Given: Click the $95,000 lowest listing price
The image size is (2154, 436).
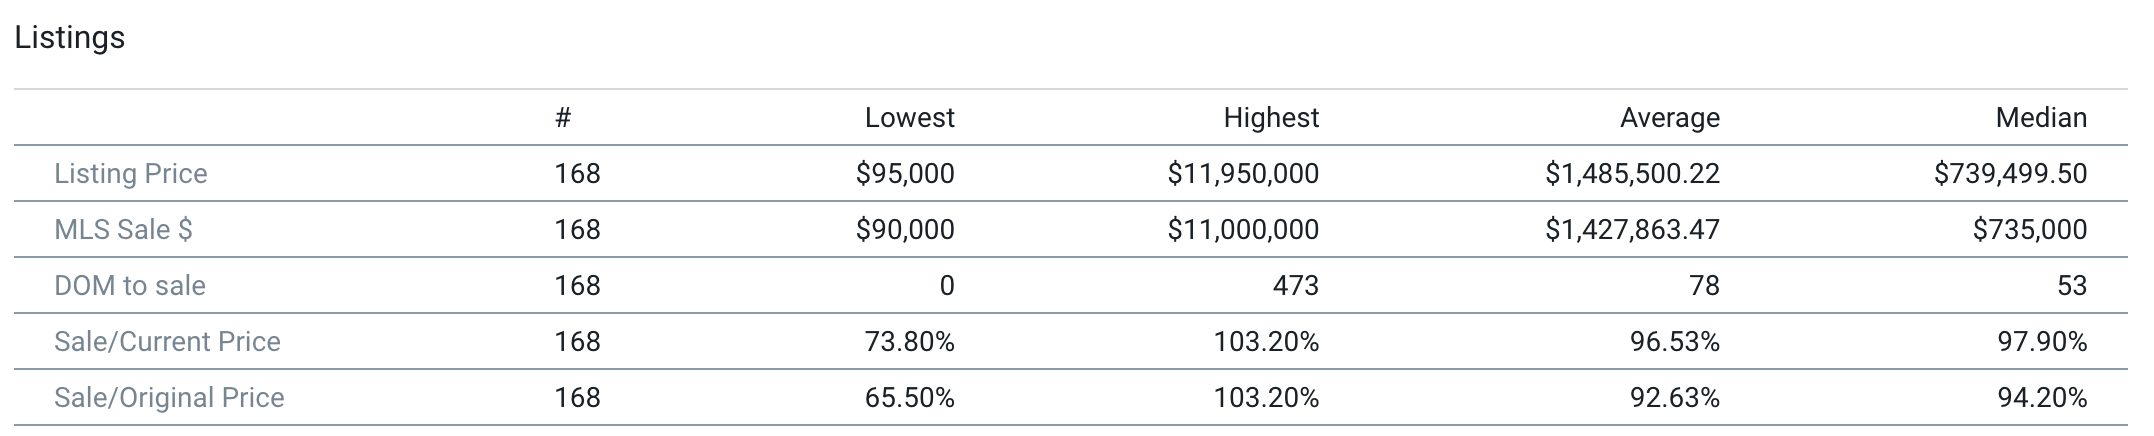Looking at the screenshot, I should [905, 174].
